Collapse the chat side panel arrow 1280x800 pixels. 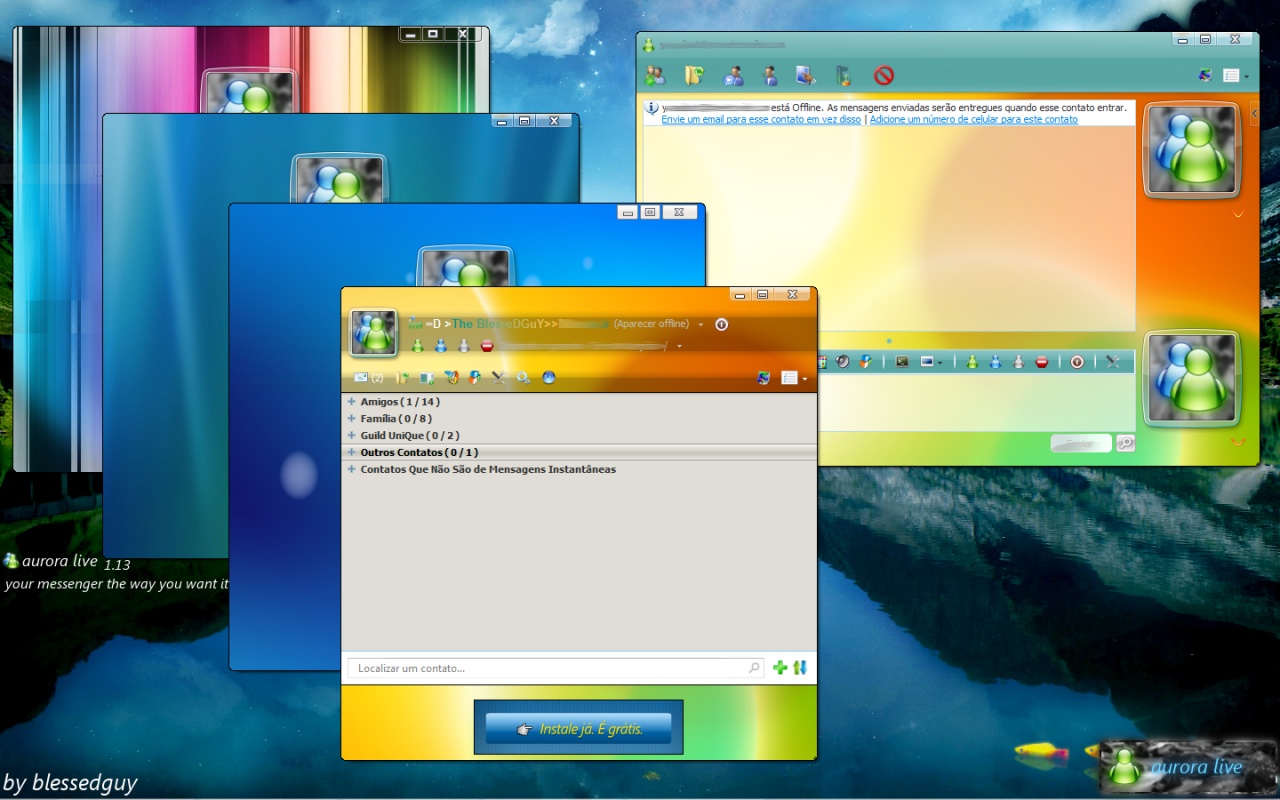1254,115
